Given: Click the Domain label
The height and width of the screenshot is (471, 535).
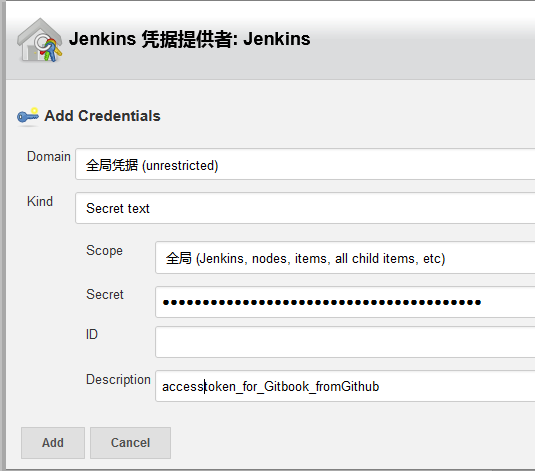Looking at the screenshot, I should pos(49,157).
